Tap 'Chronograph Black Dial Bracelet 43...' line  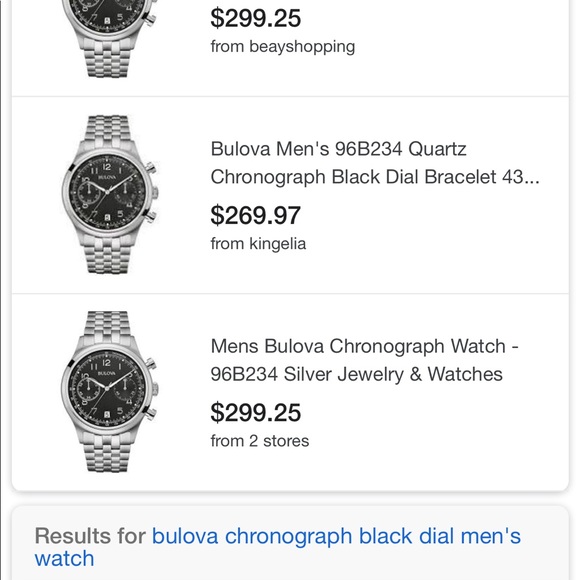click(x=375, y=177)
